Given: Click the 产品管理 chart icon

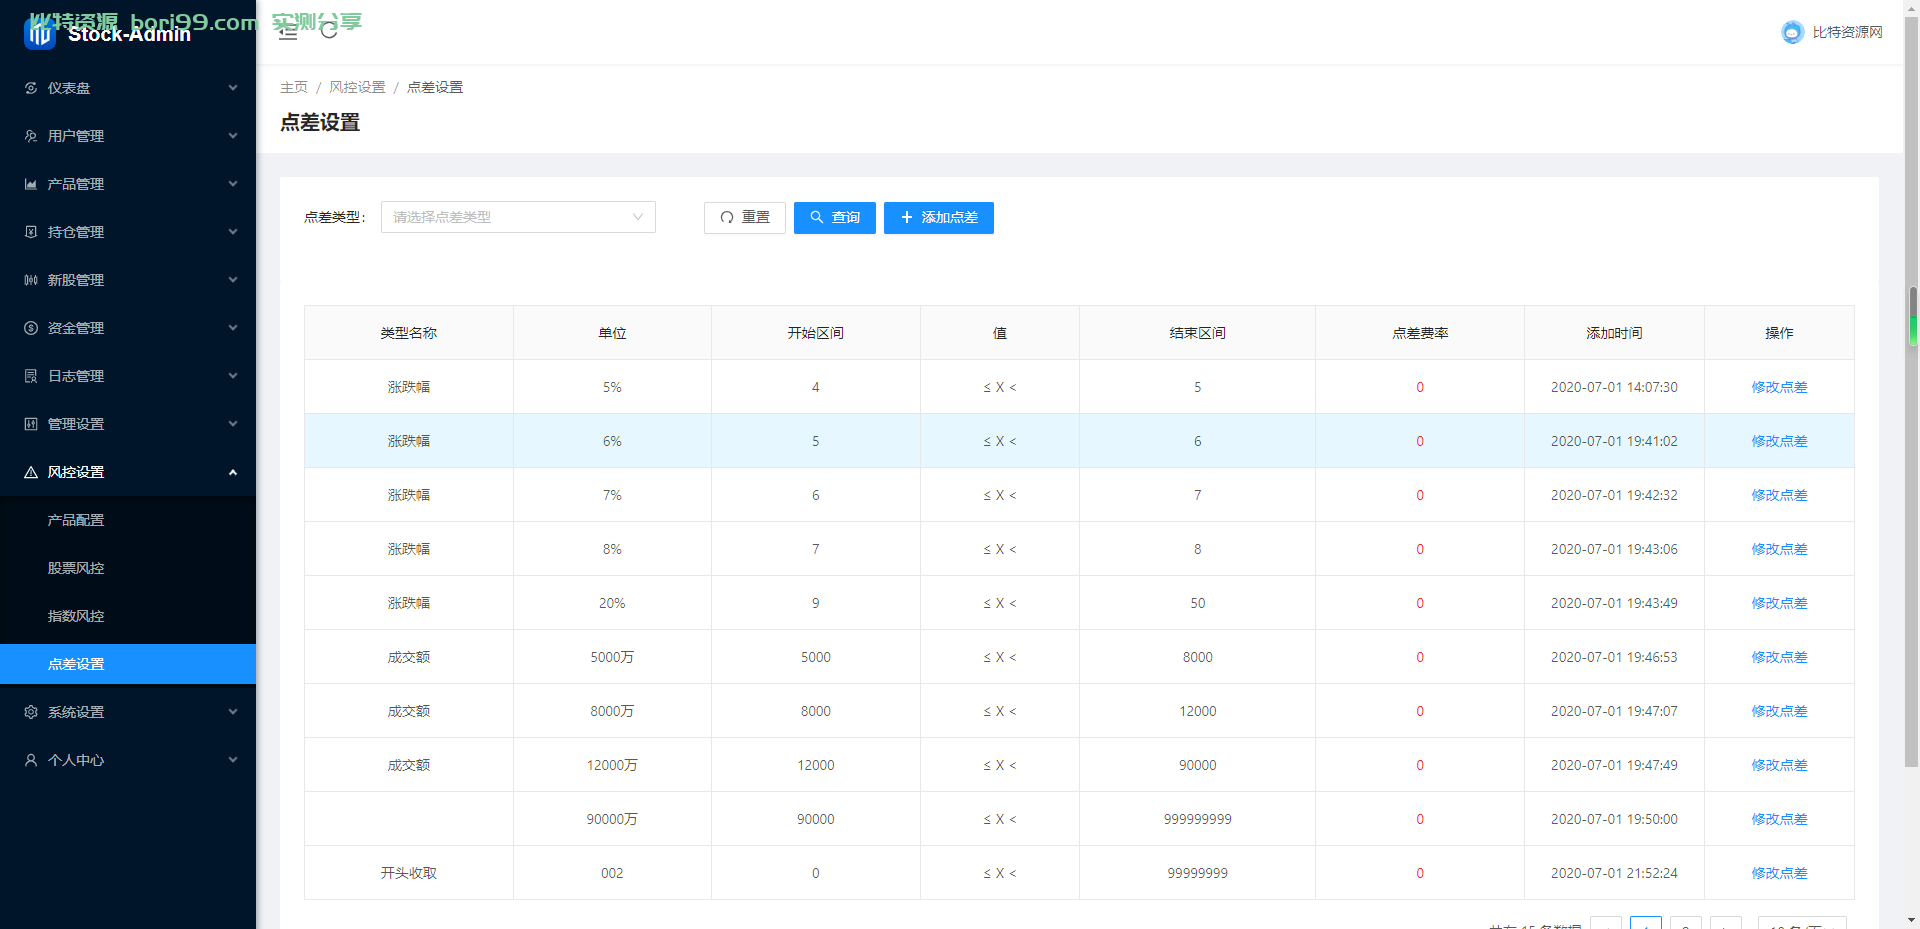Looking at the screenshot, I should [31, 184].
